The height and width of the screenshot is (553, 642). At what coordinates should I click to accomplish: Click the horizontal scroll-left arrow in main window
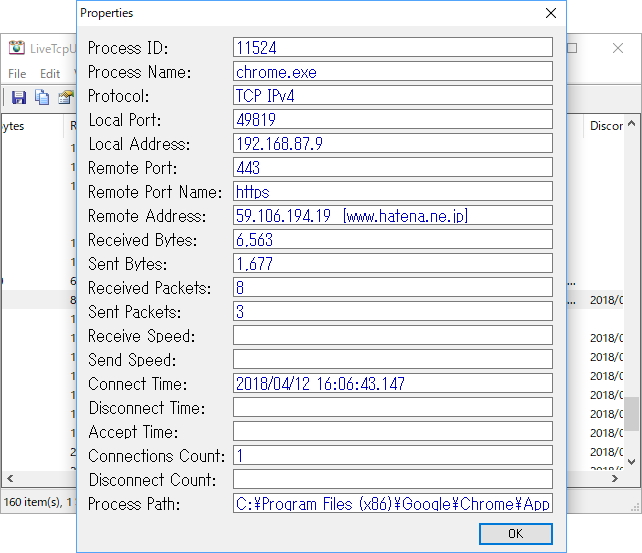click(x=10, y=478)
